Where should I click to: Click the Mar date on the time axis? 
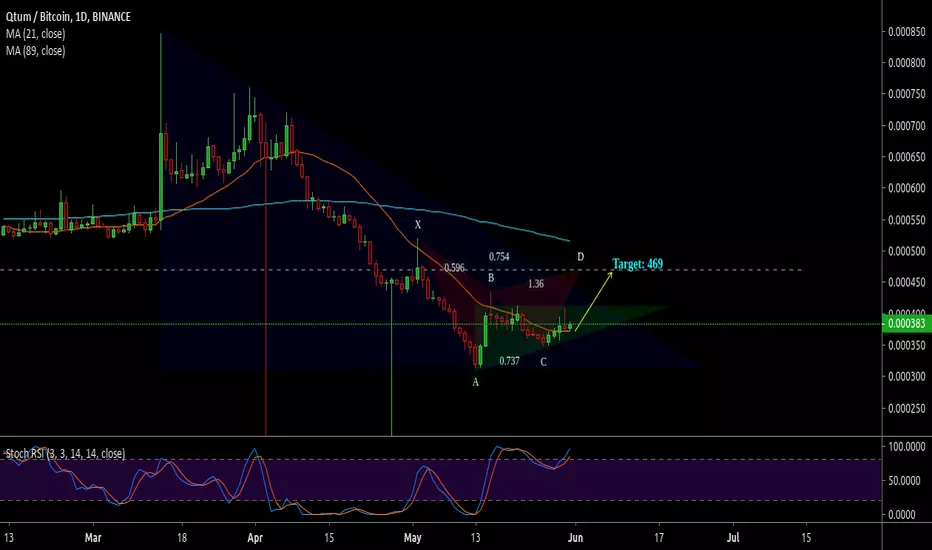(x=93, y=538)
